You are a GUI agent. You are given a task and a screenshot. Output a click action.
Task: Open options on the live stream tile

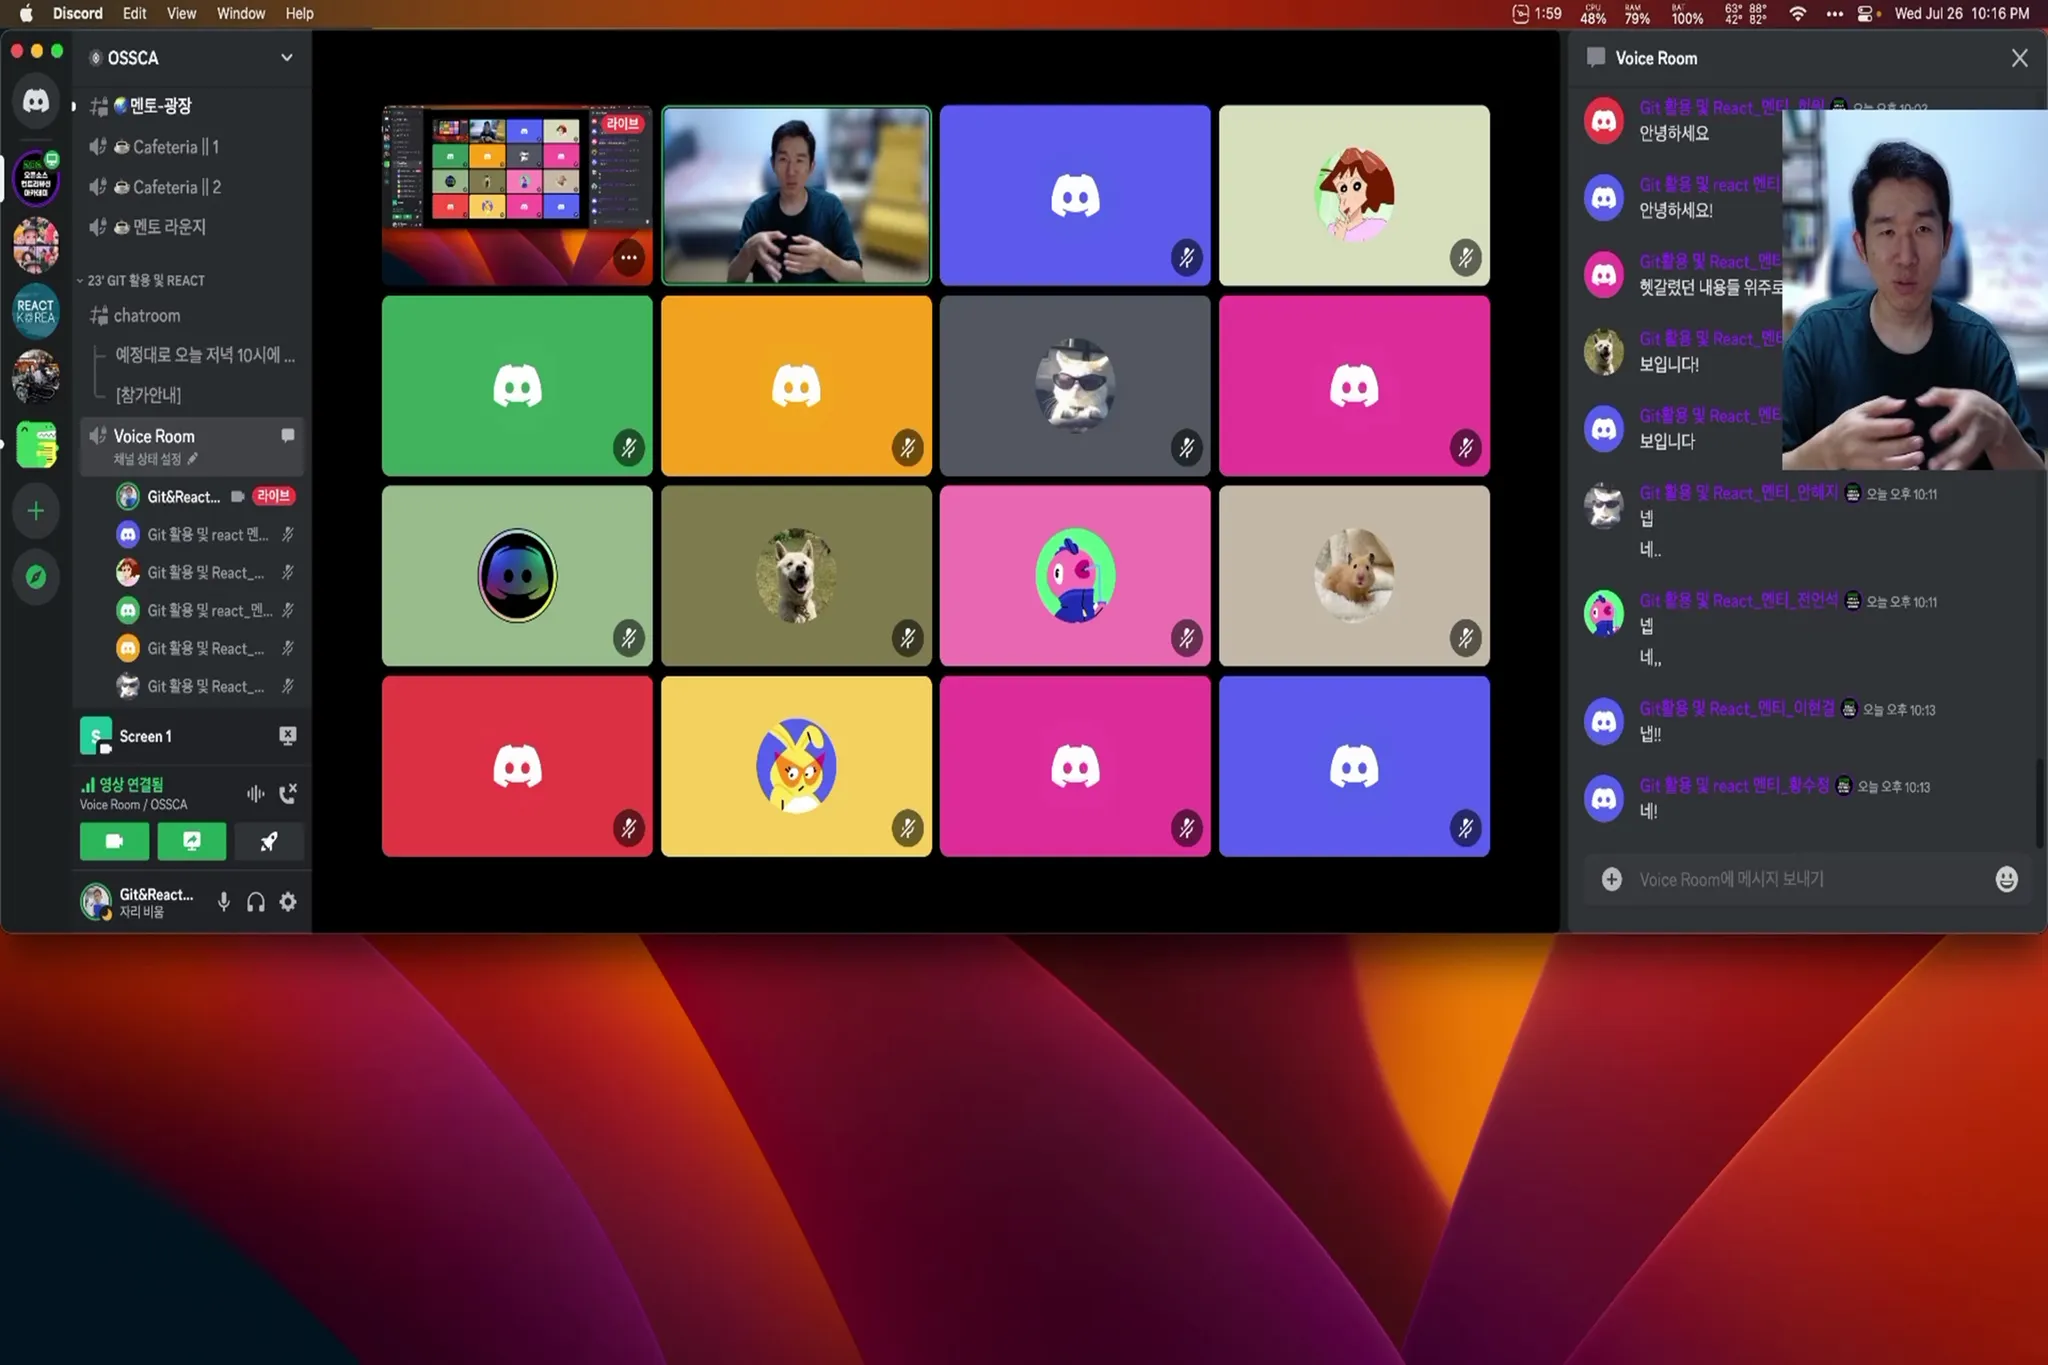628,257
